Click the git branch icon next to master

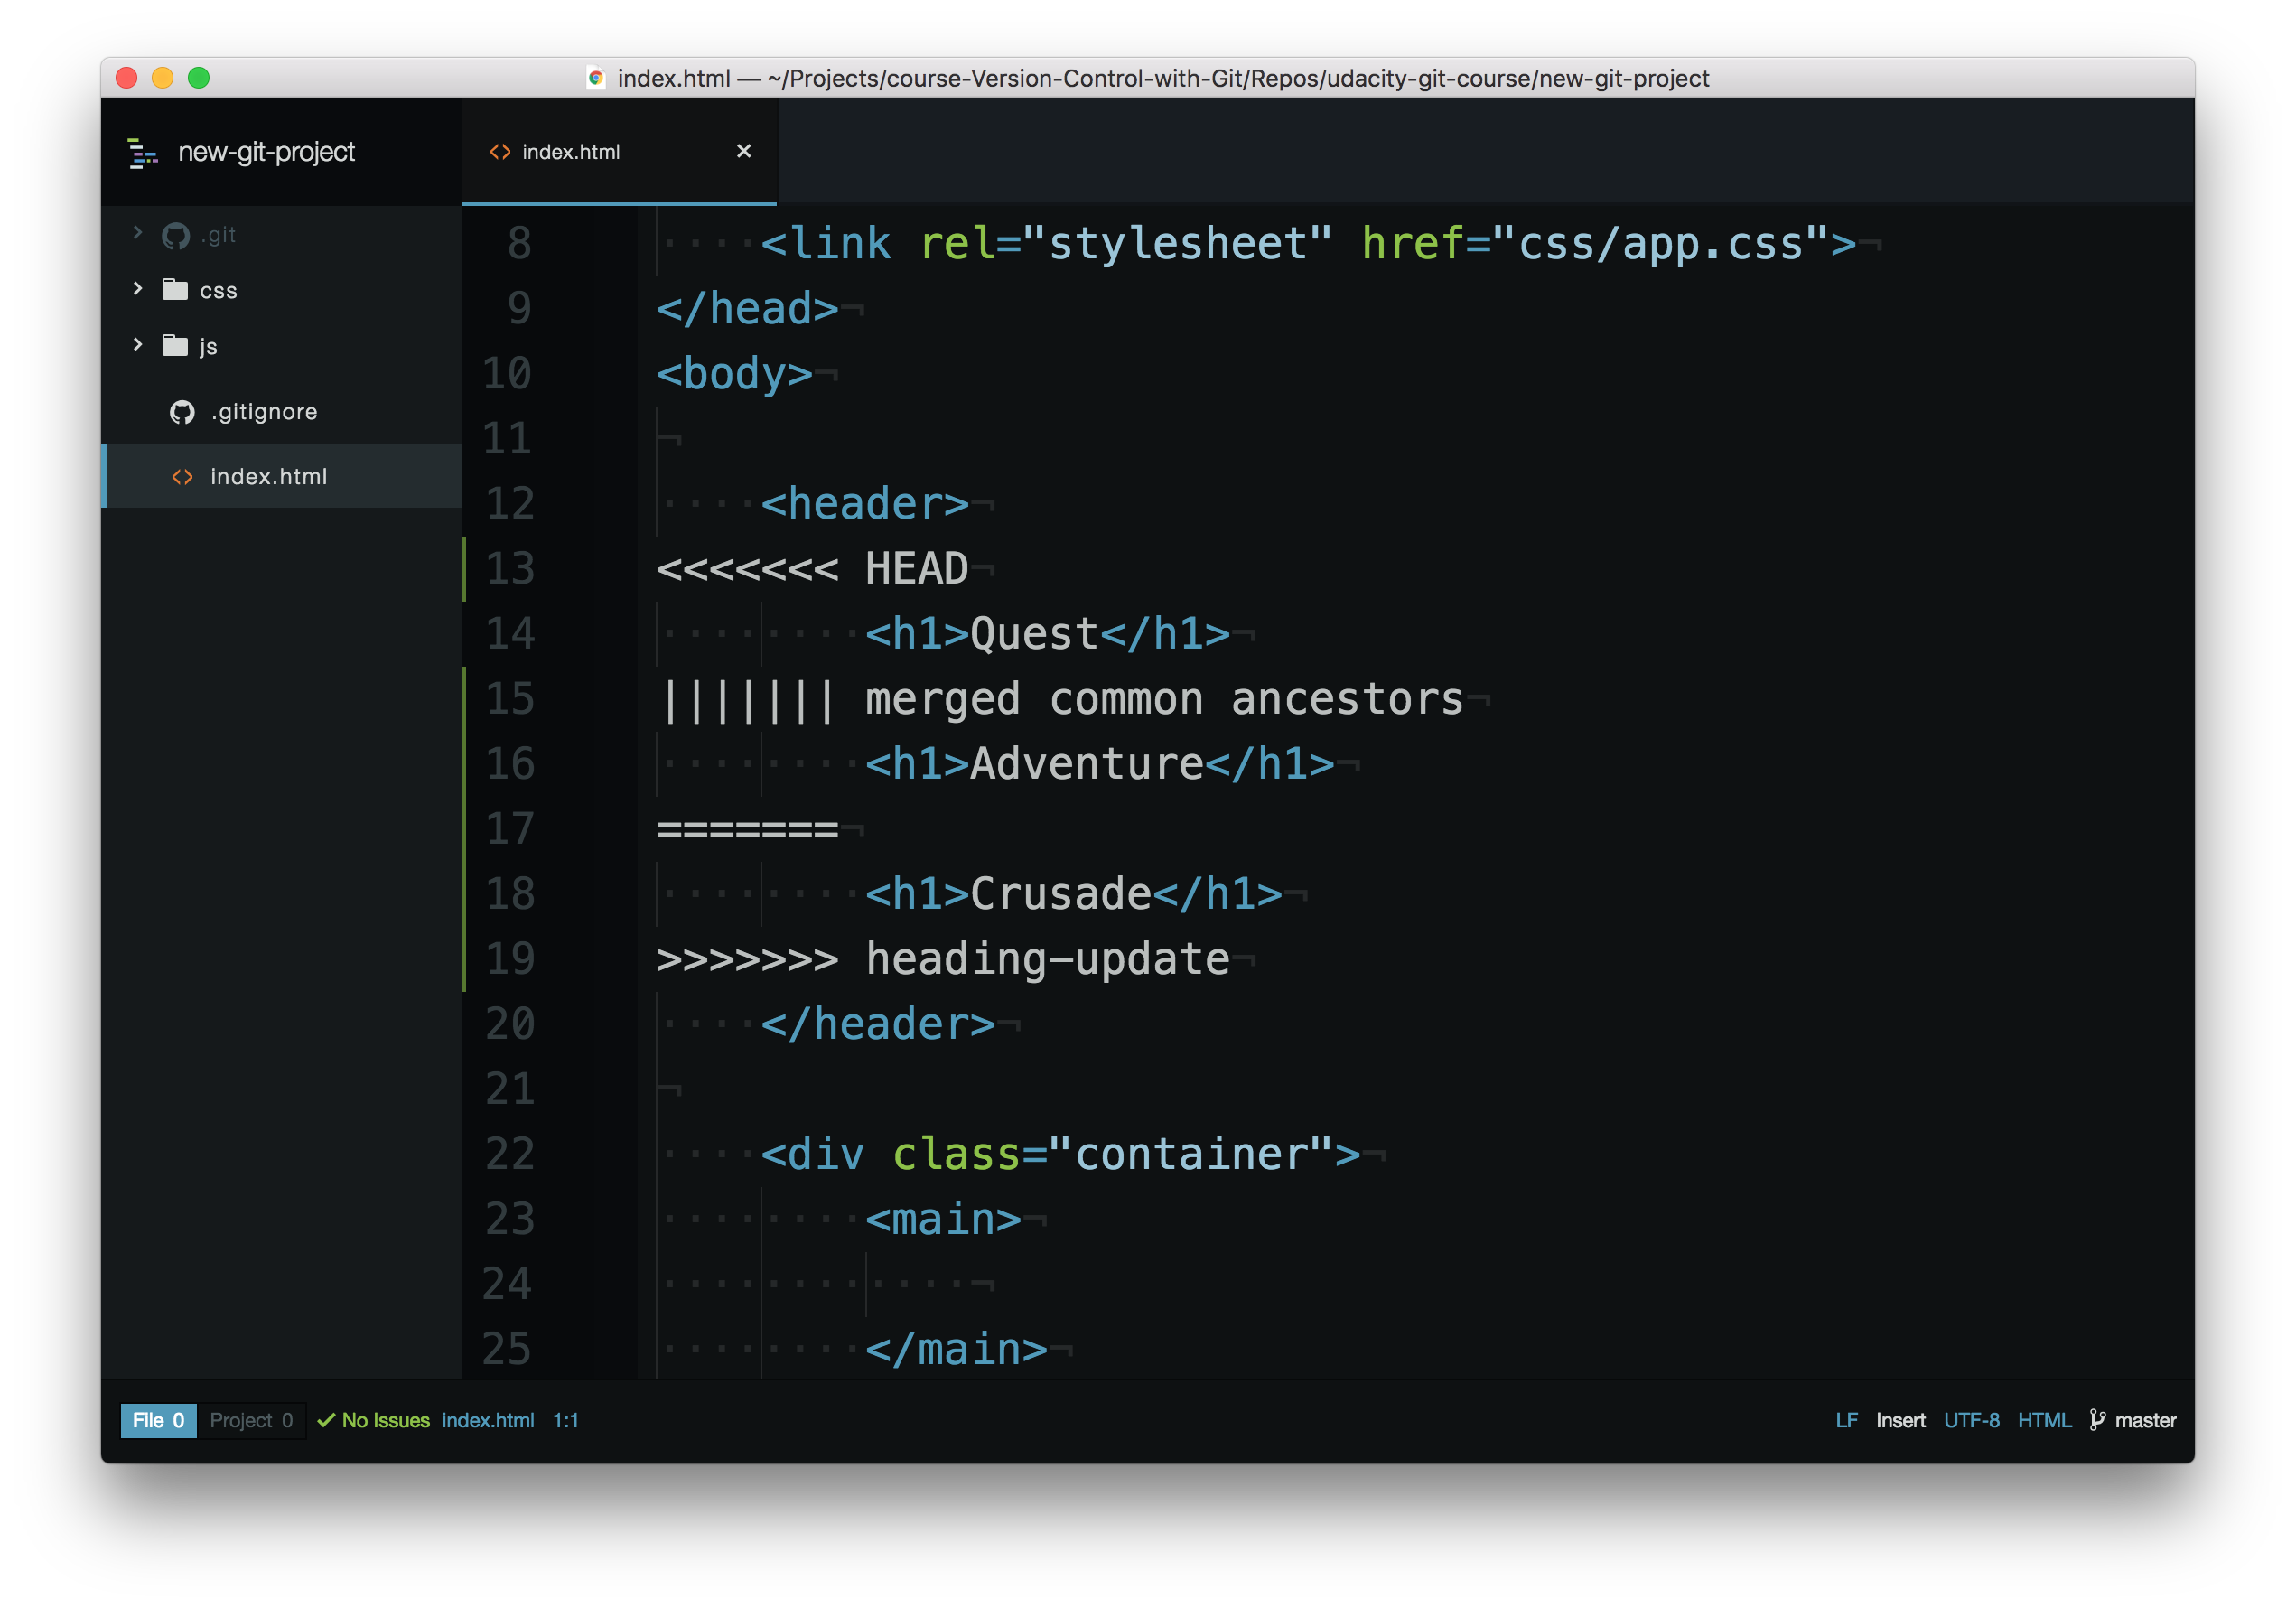click(x=2097, y=1419)
